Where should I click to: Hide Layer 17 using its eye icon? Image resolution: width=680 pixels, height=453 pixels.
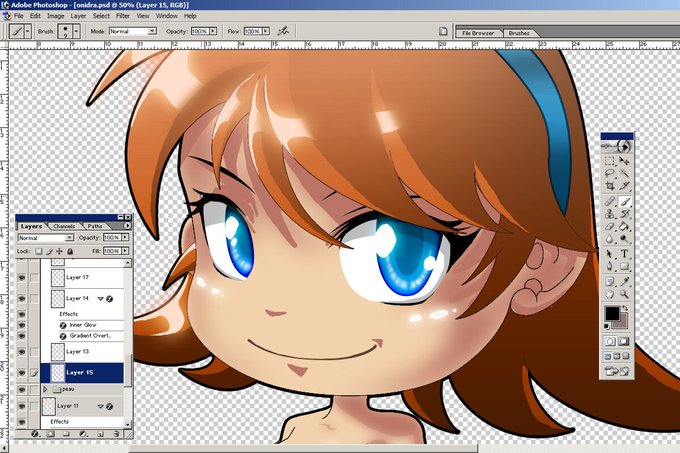(22, 278)
